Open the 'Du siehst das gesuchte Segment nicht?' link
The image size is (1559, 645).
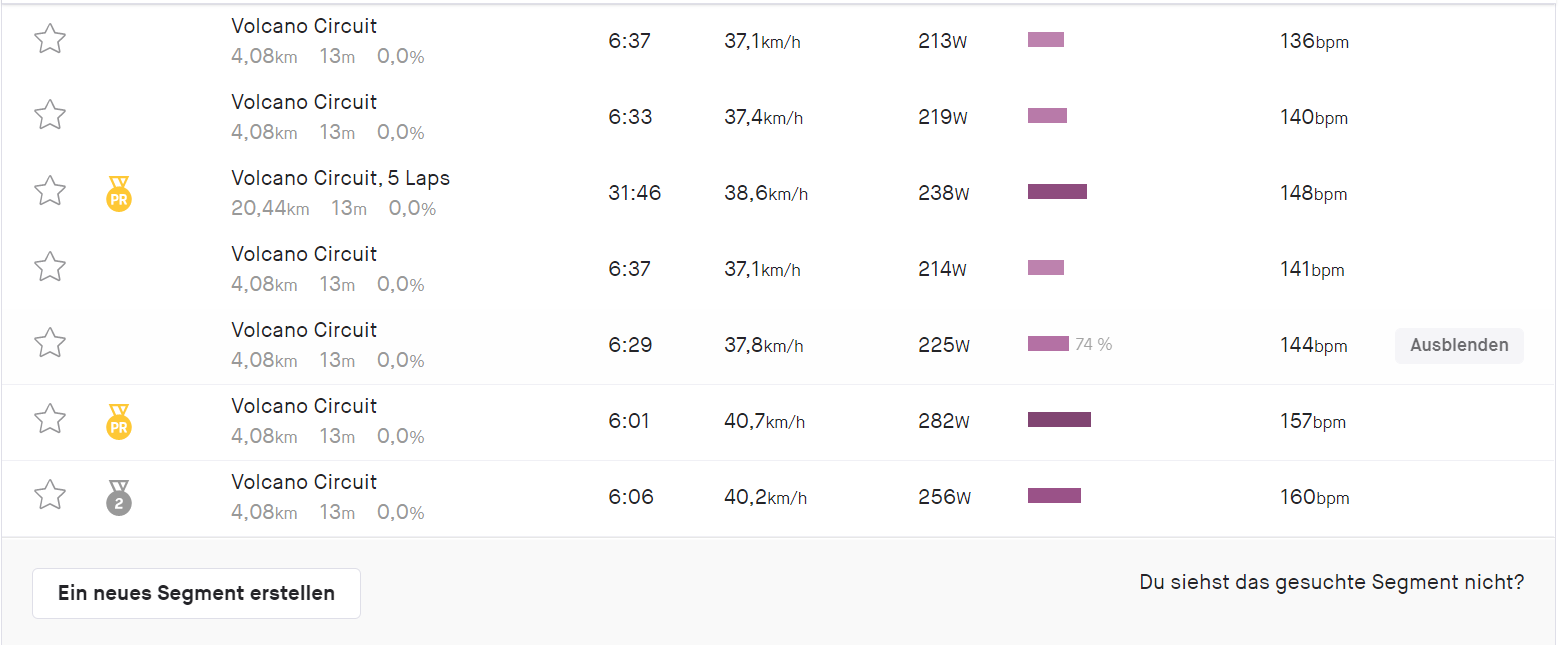point(1331,582)
